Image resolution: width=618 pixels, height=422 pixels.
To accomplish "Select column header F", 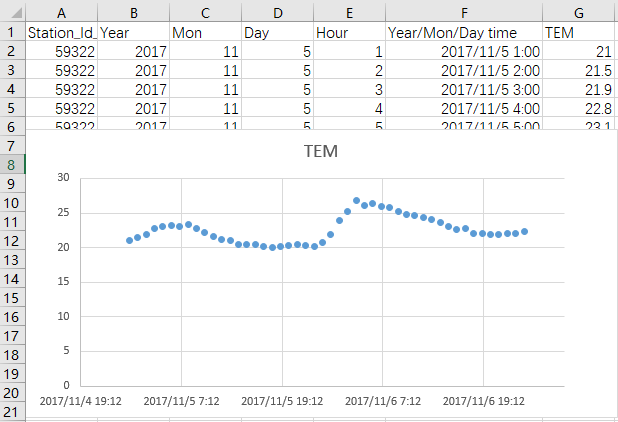I will [463, 12].
